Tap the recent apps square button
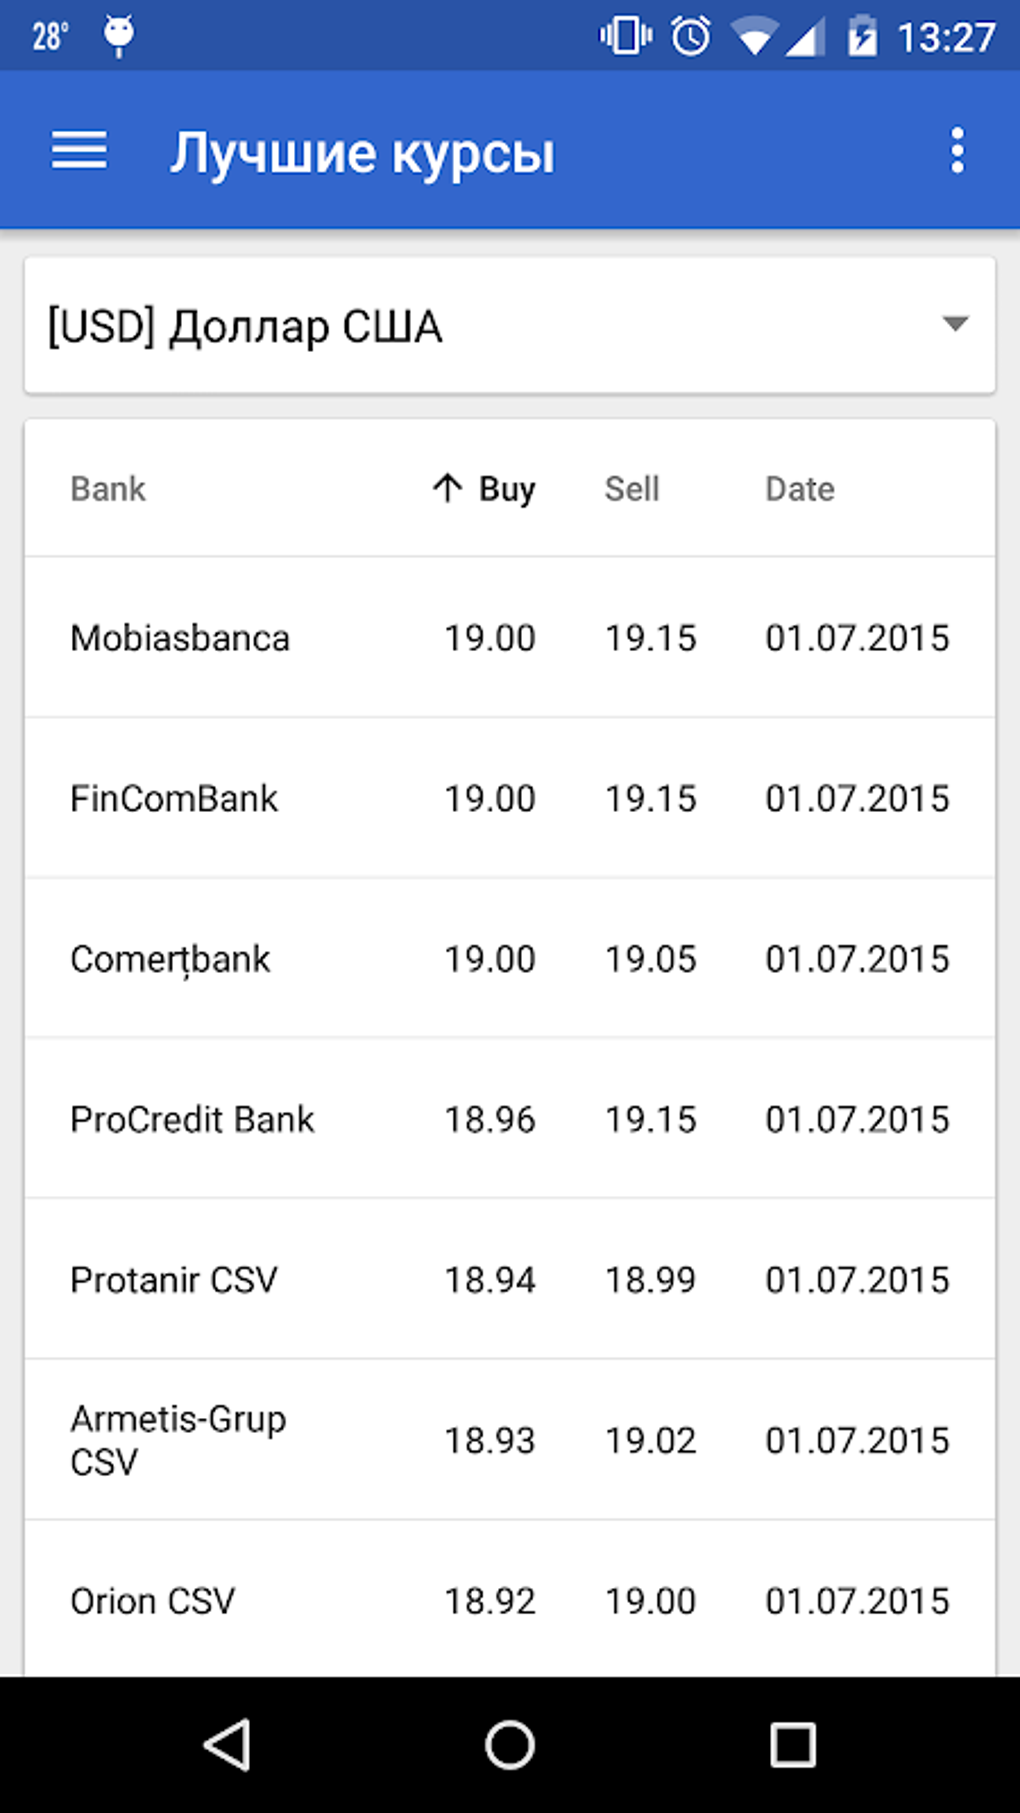The height and width of the screenshot is (1813, 1020). pyautogui.click(x=792, y=1745)
